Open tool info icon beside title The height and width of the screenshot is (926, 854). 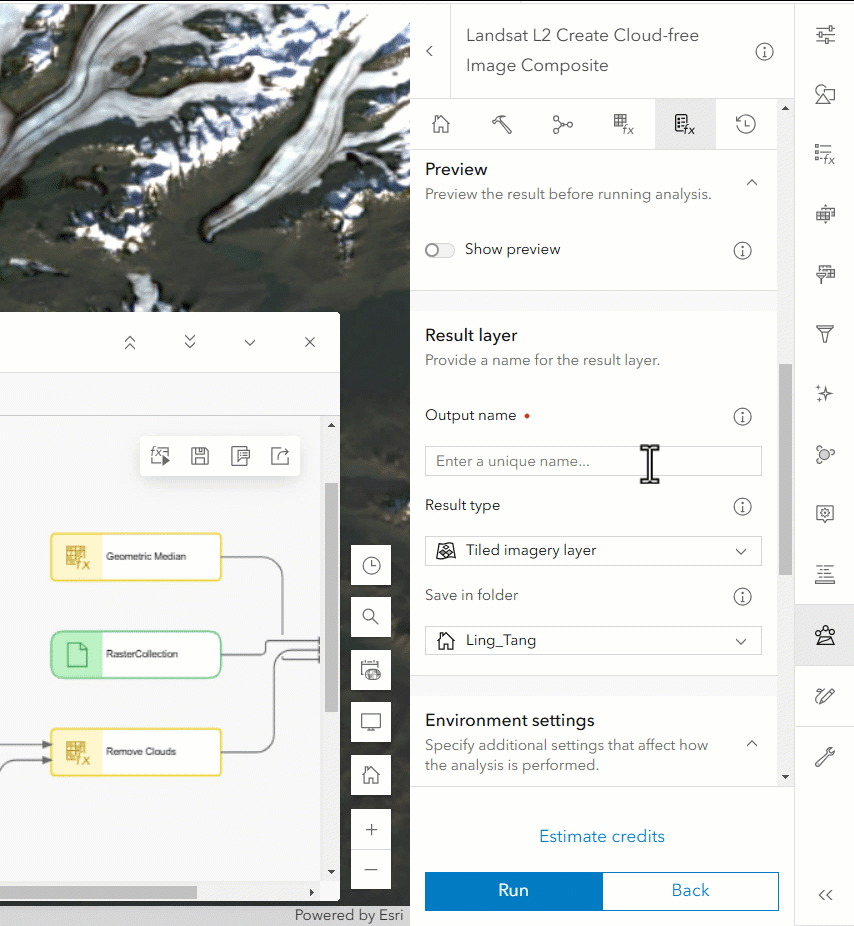coord(764,52)
